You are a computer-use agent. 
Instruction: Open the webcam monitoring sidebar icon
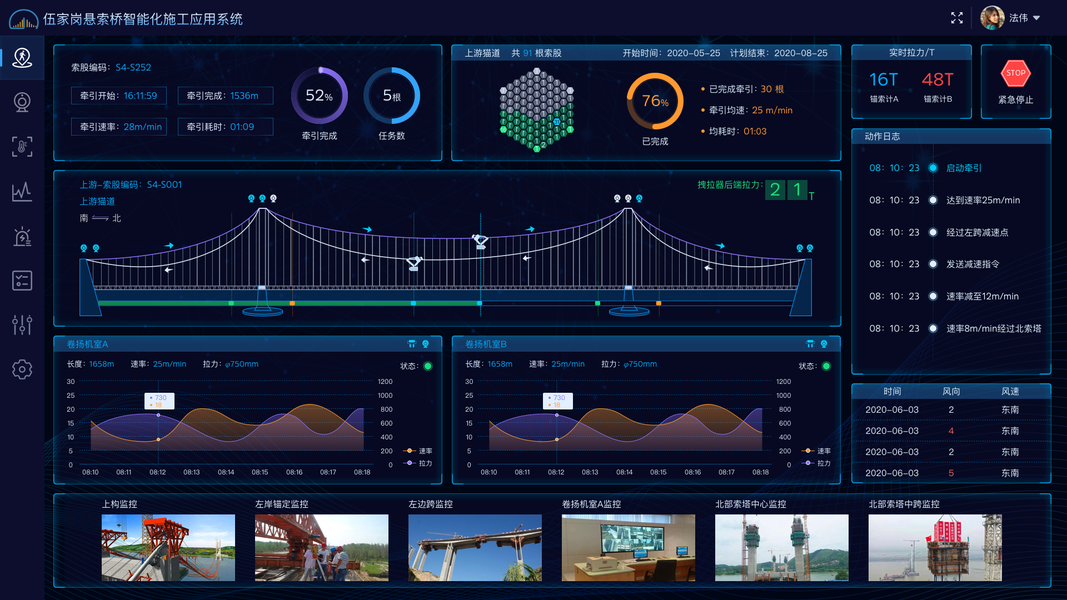coord(22,102)
